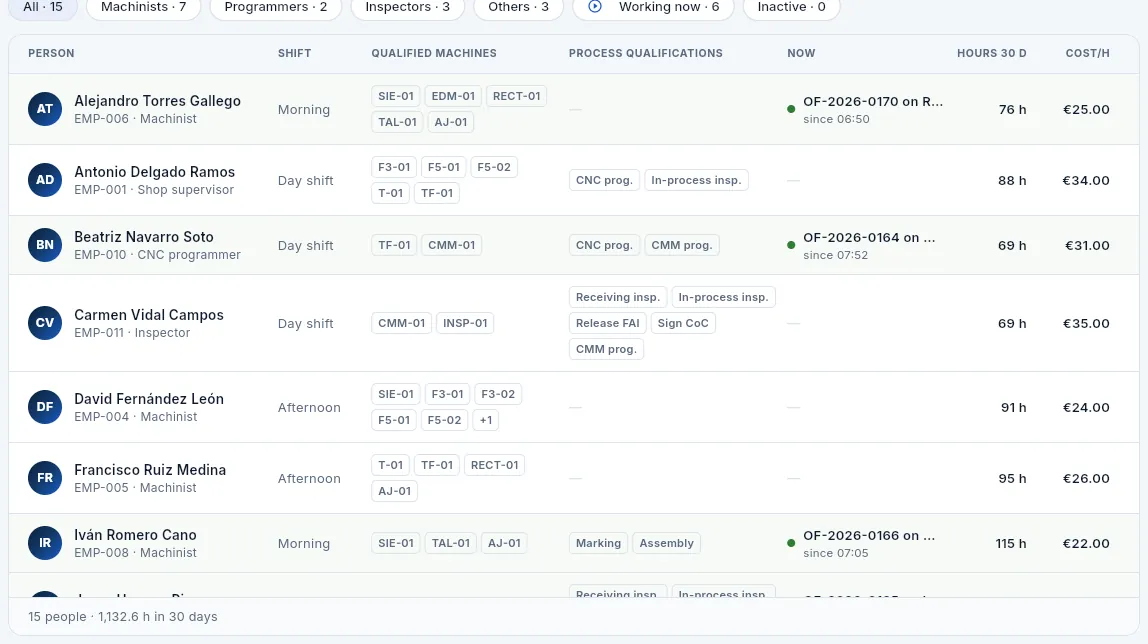Click name Francisco Ruiz Medina

coord(150,471)
